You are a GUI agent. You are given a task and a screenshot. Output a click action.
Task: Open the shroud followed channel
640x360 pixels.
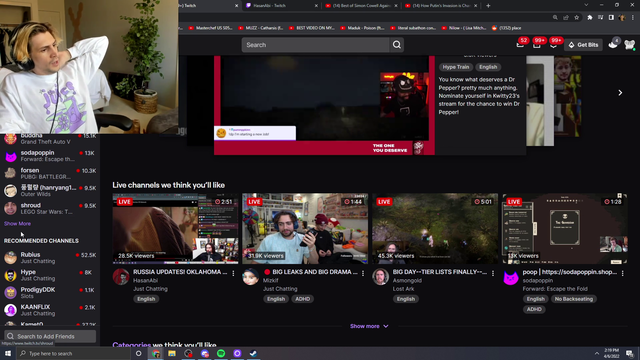point(50,208)
